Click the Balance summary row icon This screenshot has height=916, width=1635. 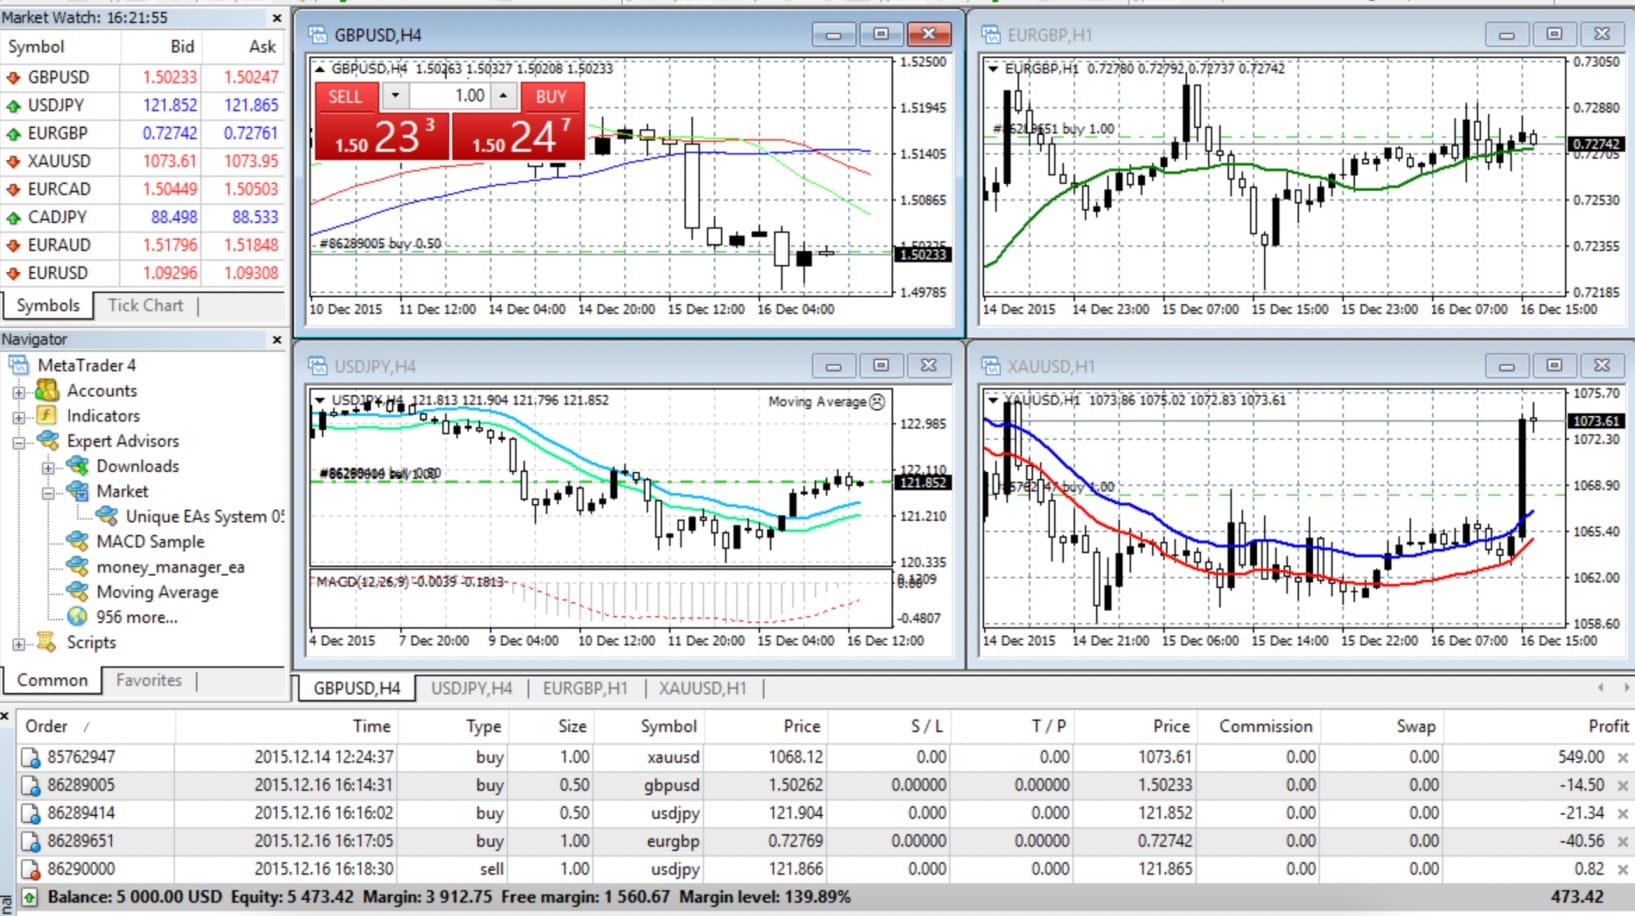(30, 897)
